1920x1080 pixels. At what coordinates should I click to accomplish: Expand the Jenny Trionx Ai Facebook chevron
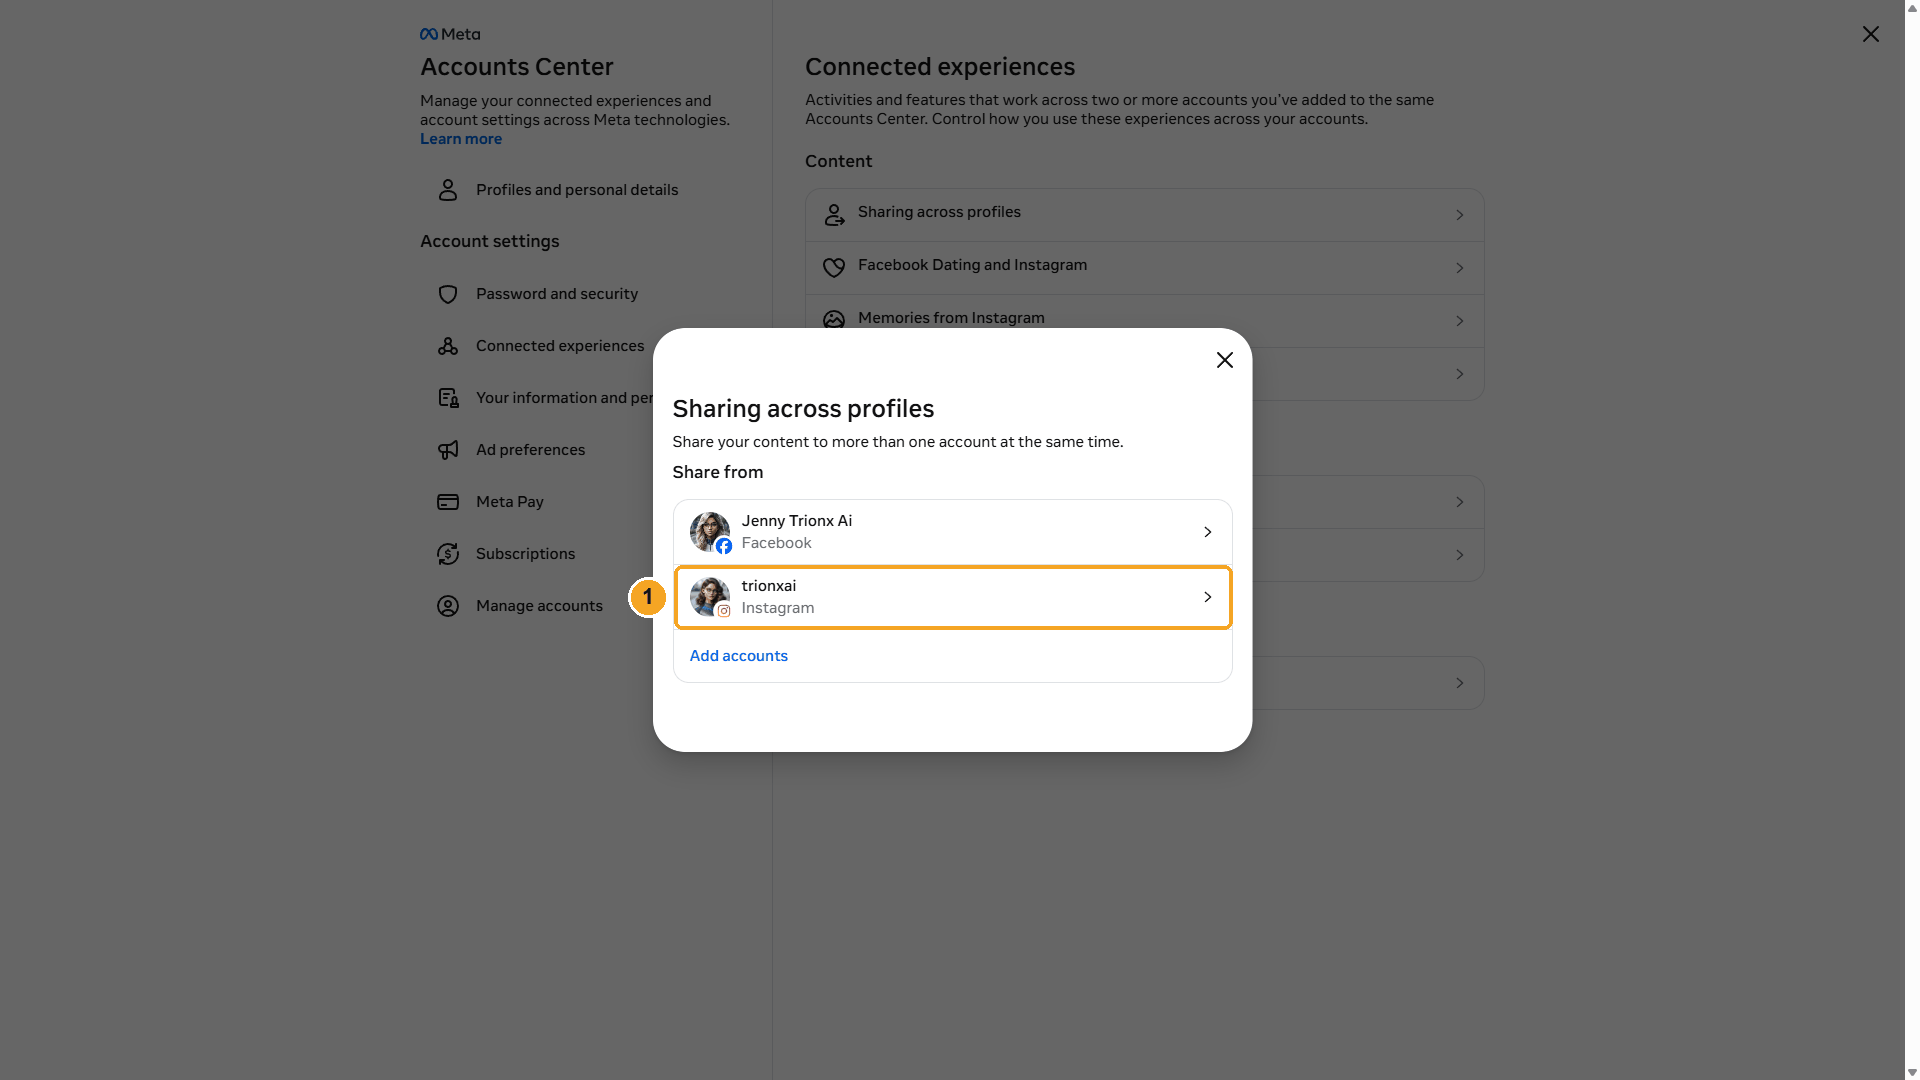pos(1208,532)
